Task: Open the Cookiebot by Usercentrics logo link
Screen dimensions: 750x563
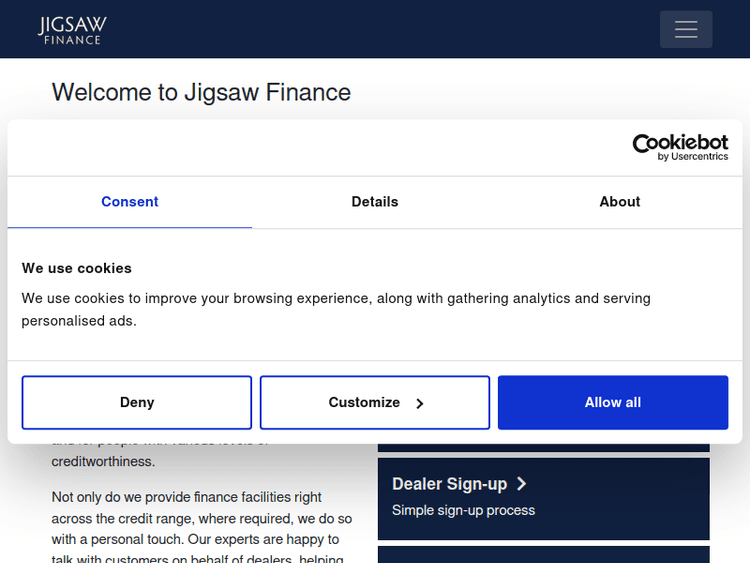Action: pos(680,147)
